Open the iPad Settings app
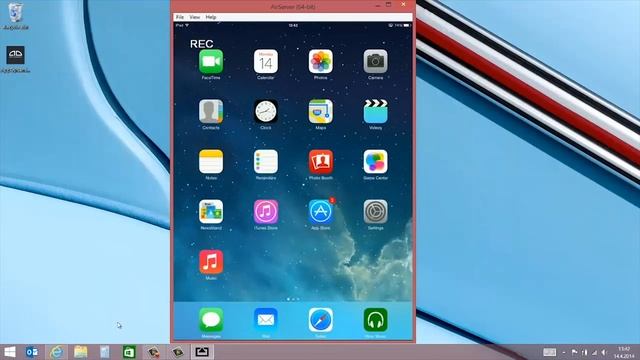Viewport: 640px width, 360px height. click(x=376, y=212)
